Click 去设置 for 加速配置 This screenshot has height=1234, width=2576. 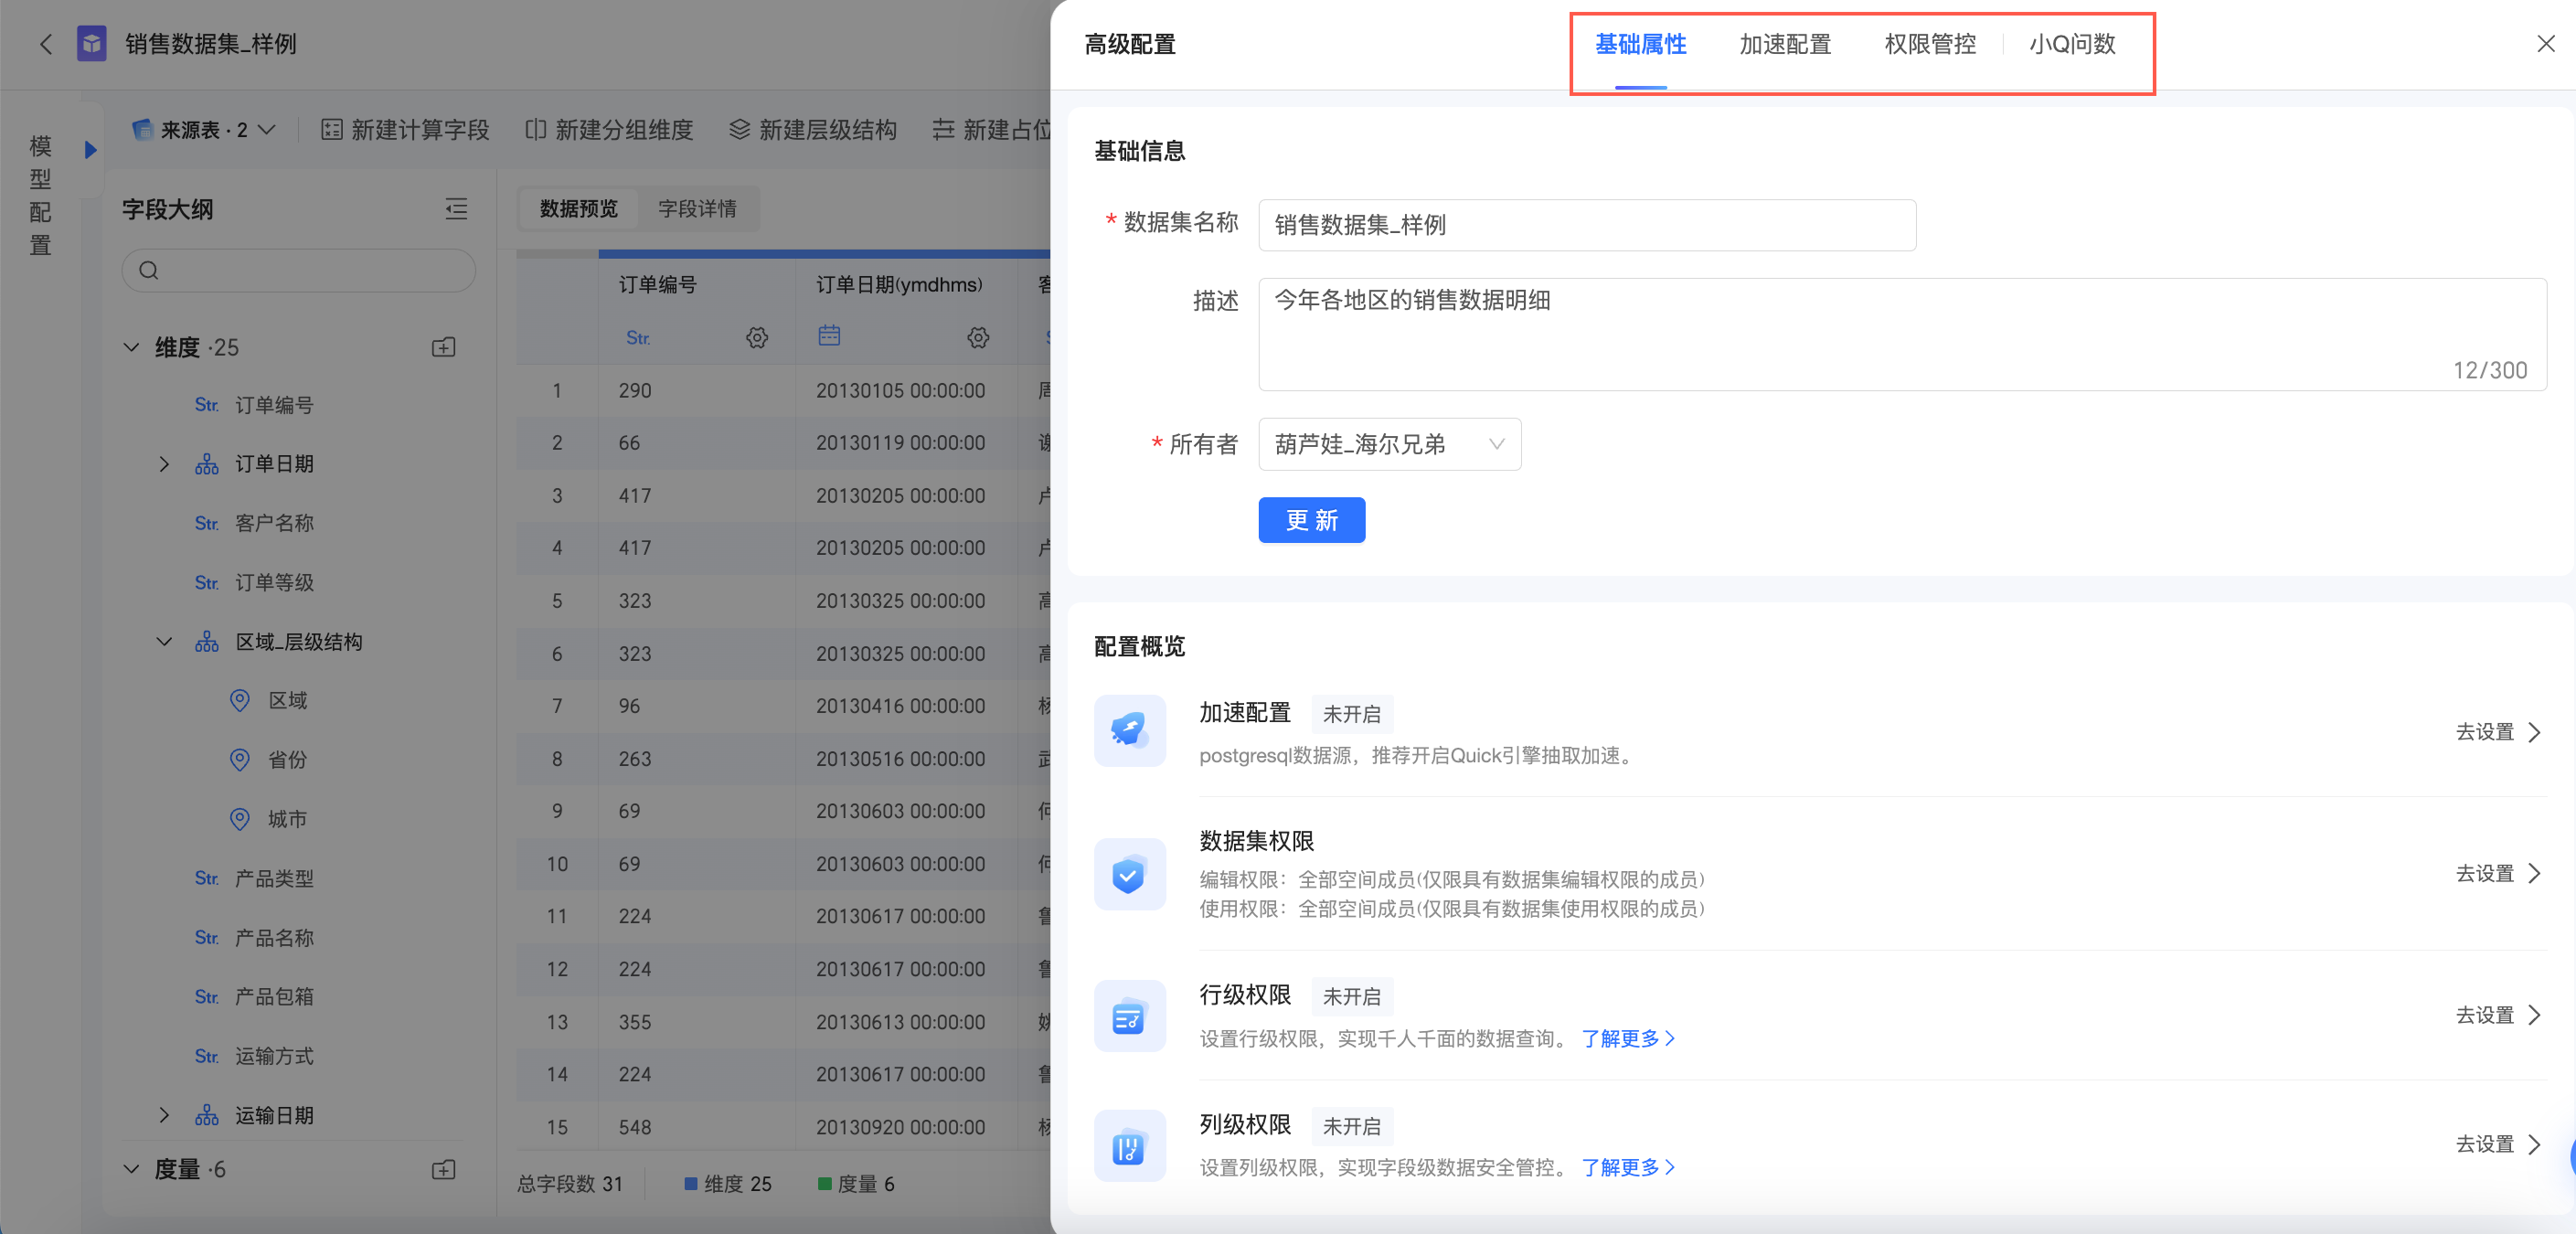point(2498,732)
